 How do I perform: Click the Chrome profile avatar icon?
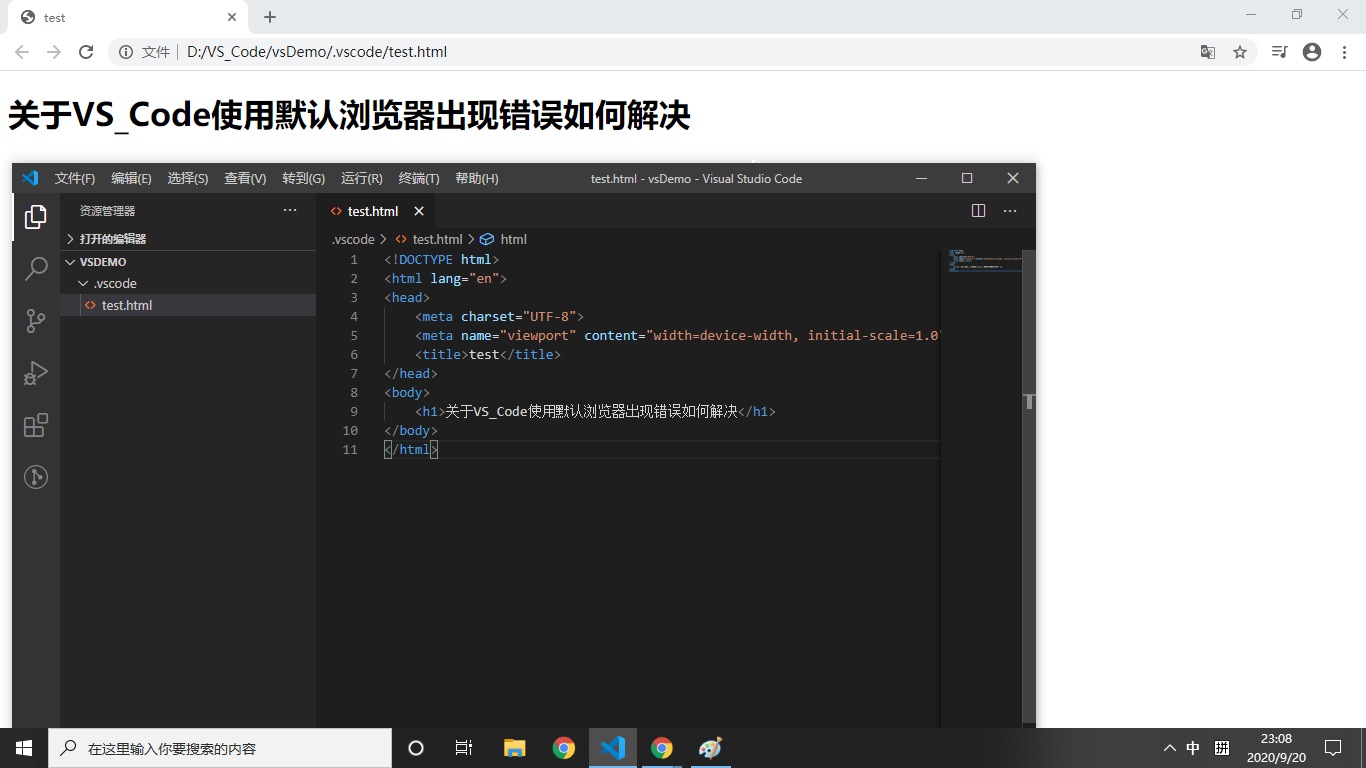1311,51
